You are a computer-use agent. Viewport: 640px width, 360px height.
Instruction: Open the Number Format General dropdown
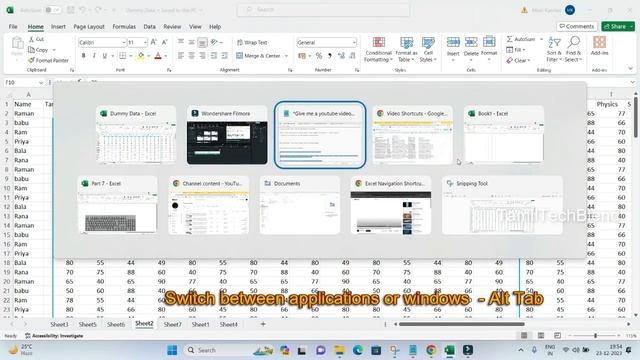[354, 42]
